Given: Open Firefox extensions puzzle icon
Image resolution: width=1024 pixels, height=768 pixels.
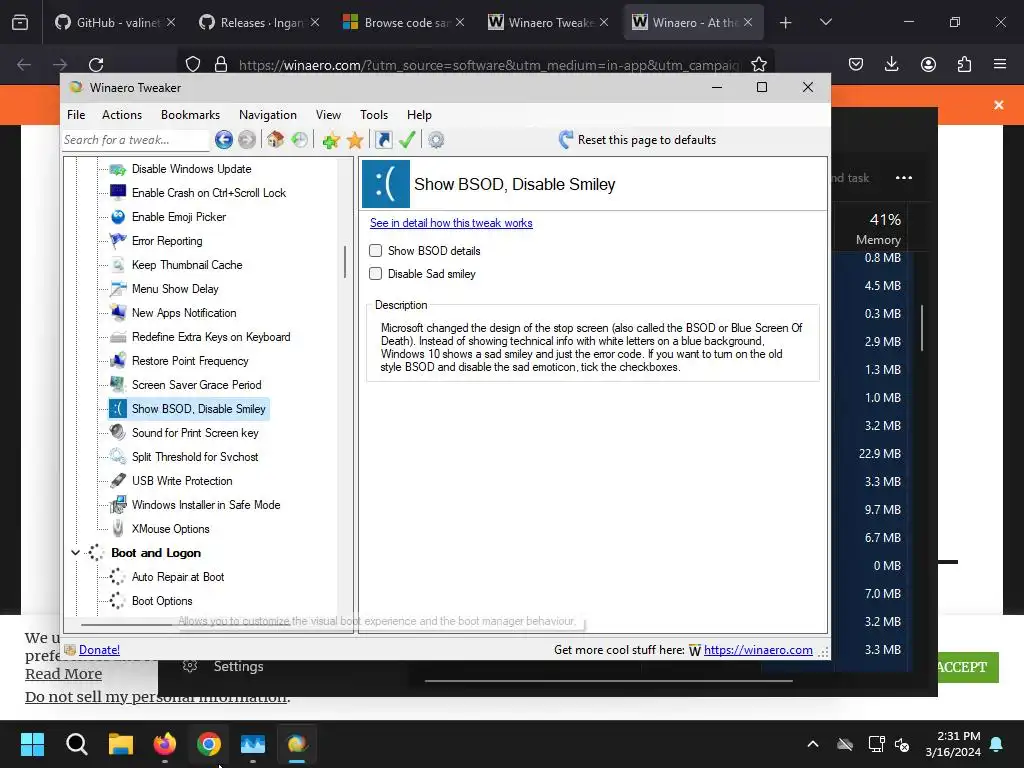Looking at the screenshot, I should point(964,64).
